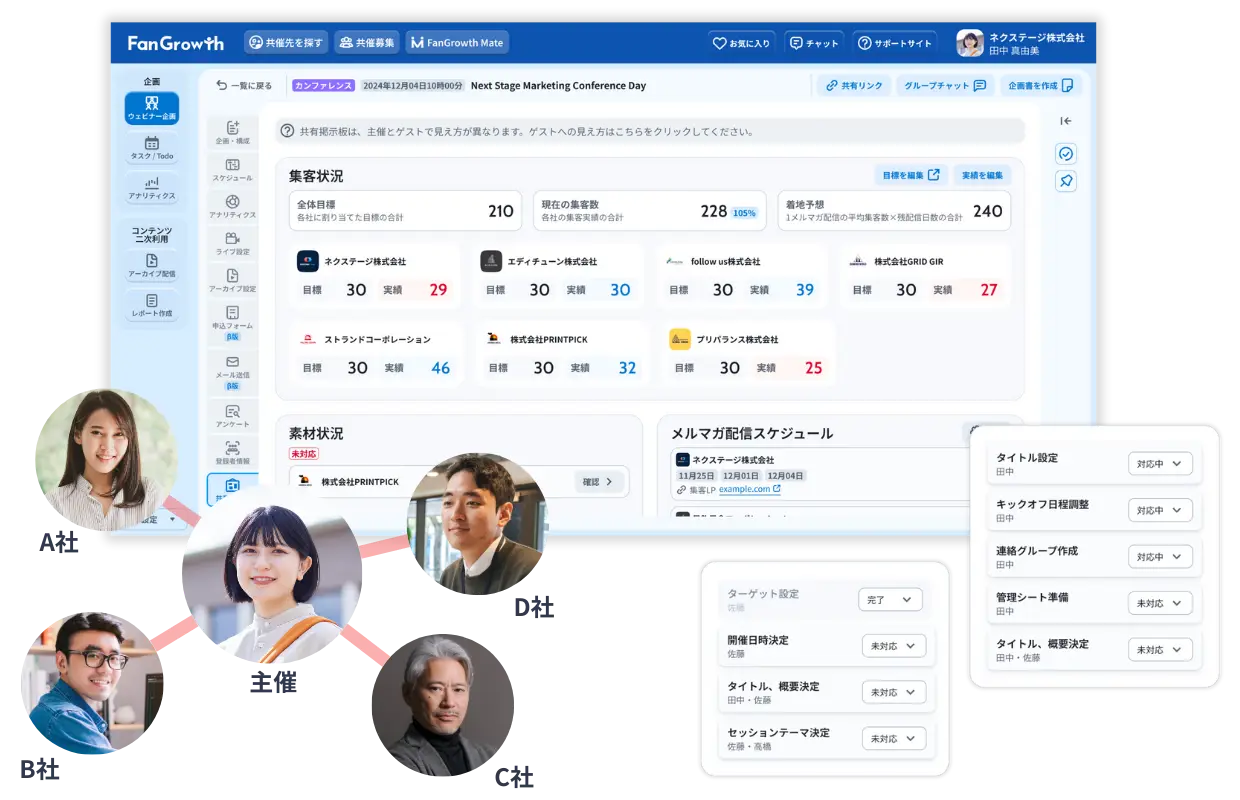Image resolution: width=1240 pixels, height=800 pixels.
Task: Go to 申込フォーム in the inner menu
Action: coord(232,323)
